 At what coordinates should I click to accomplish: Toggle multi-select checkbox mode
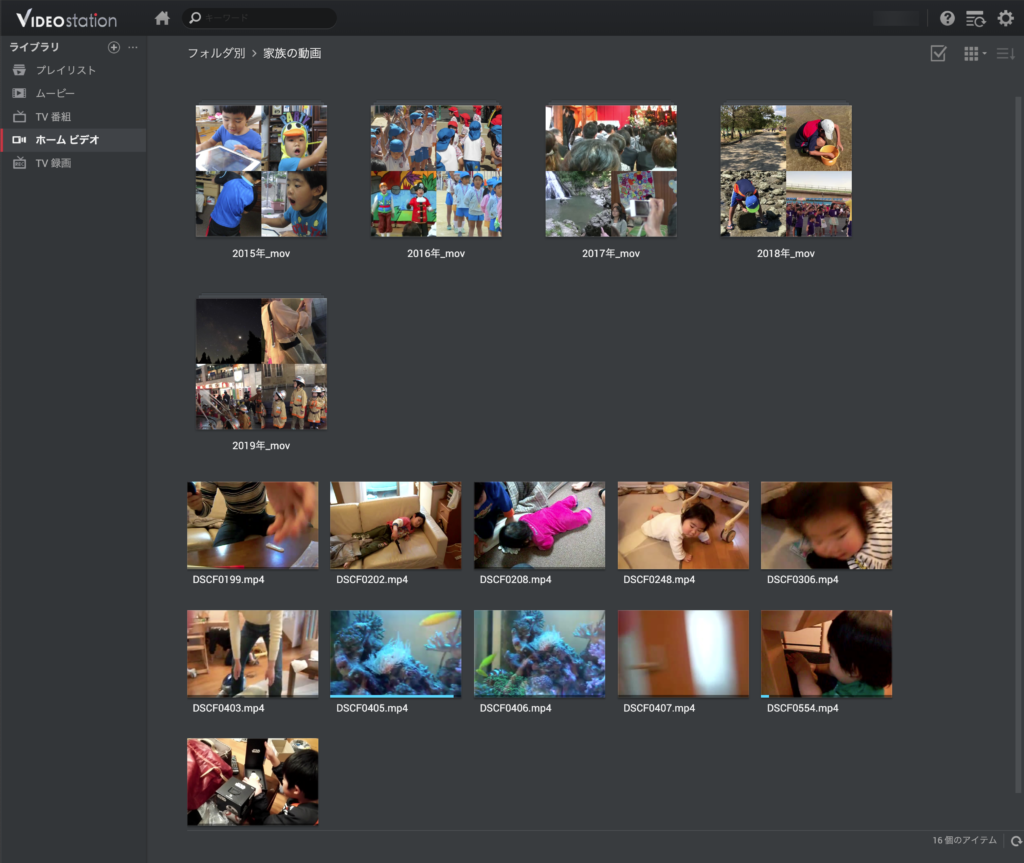tap(938, 53)
